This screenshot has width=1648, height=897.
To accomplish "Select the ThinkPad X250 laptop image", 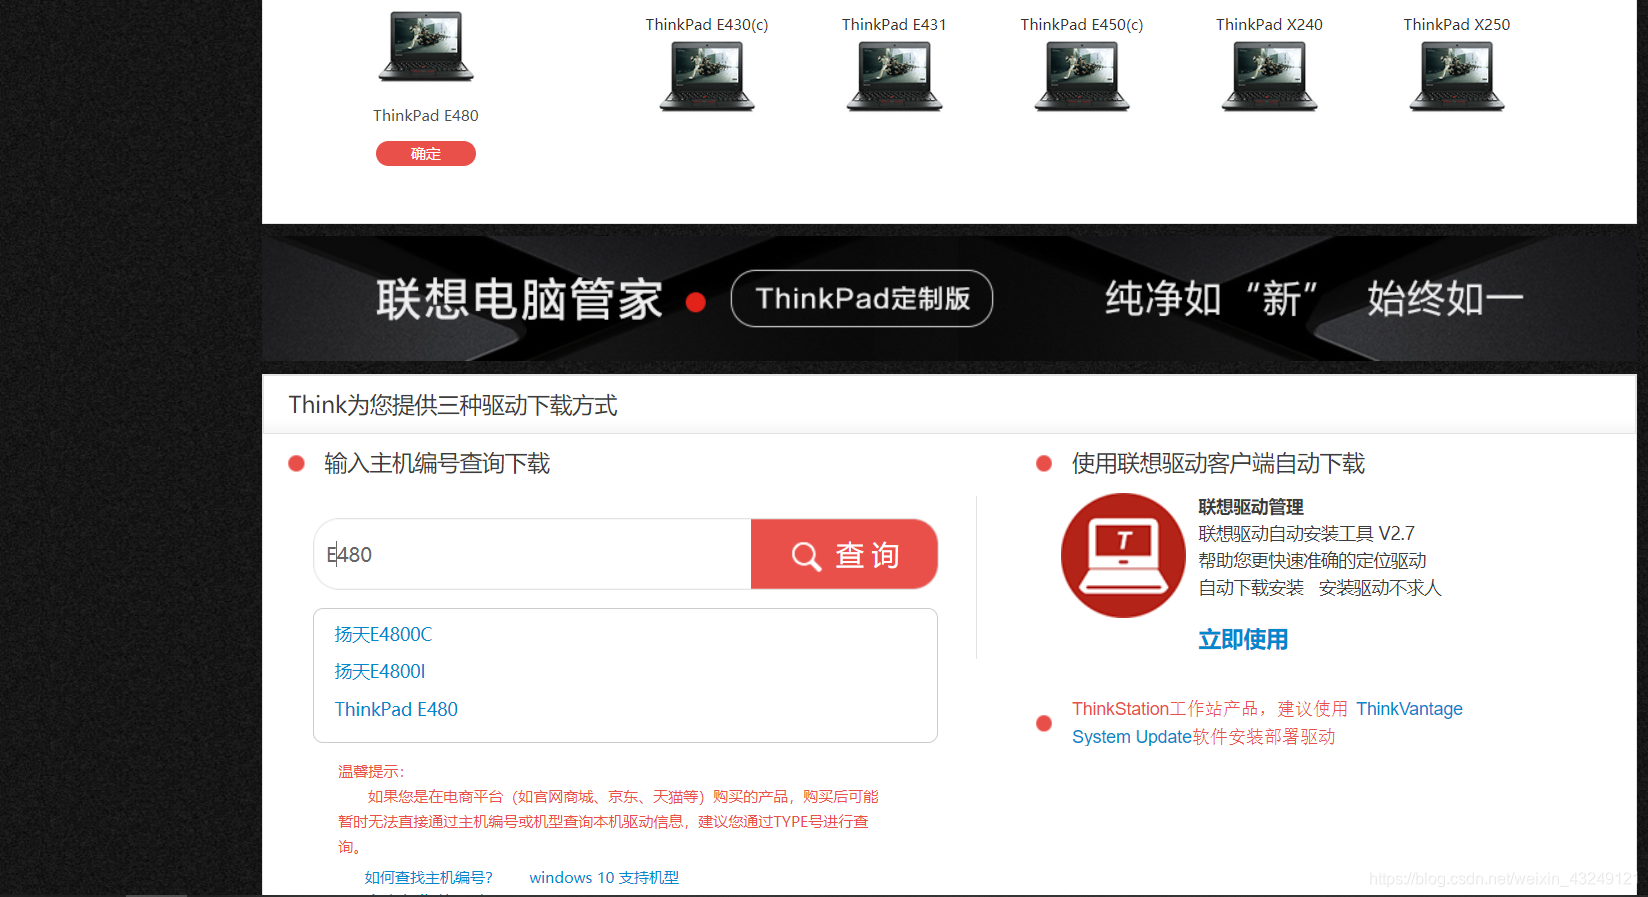I will (1457, 77).
